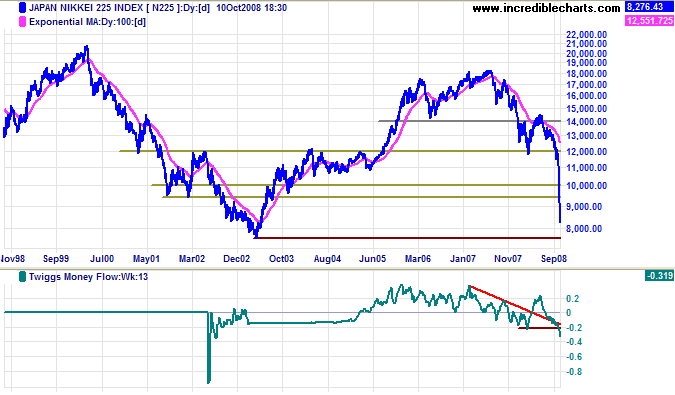Click the Jan07 date axis label
The width and height of the screenshot is (675, 395).
463,259
